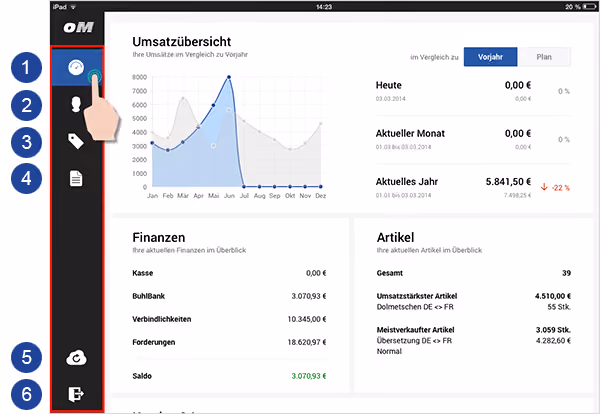
Task: Click the Gesamt count 39
Action: click(x=566, y=273)
